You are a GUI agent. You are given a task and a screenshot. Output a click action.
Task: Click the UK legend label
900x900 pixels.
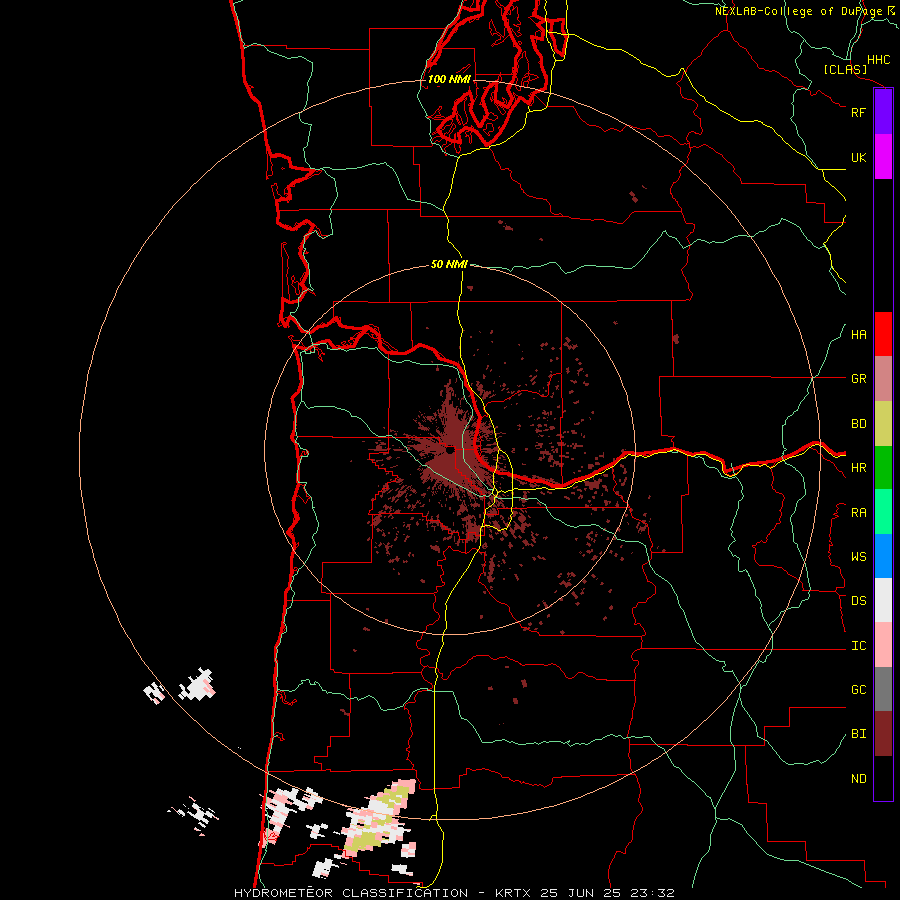click(858, 157)
